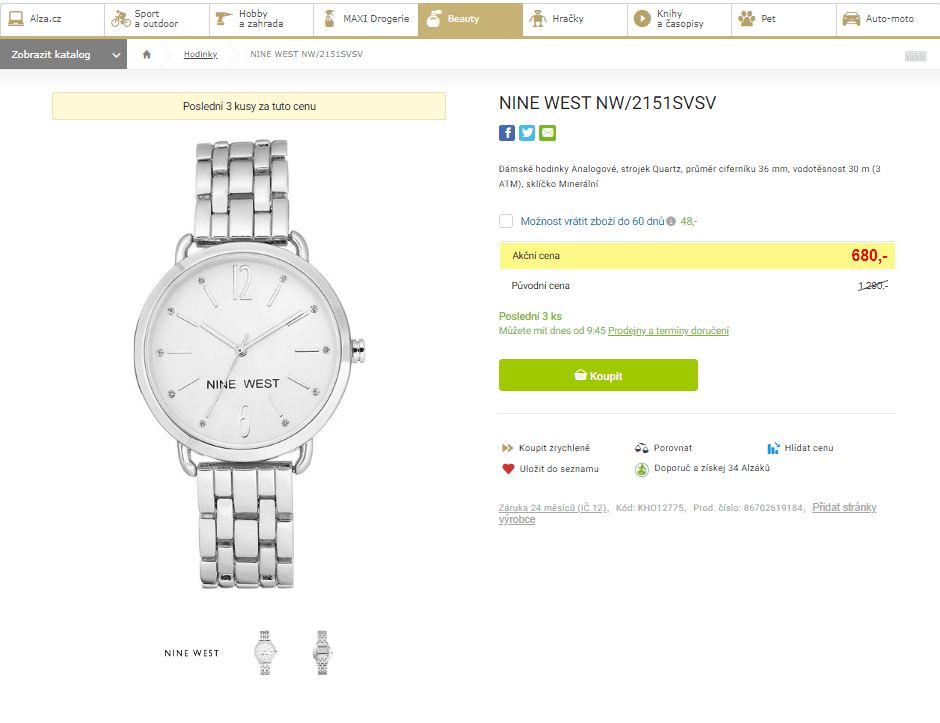Click the Přidat stránky výrobce link
The height and width of the screenshot is (723, 940).
point(844,507)
